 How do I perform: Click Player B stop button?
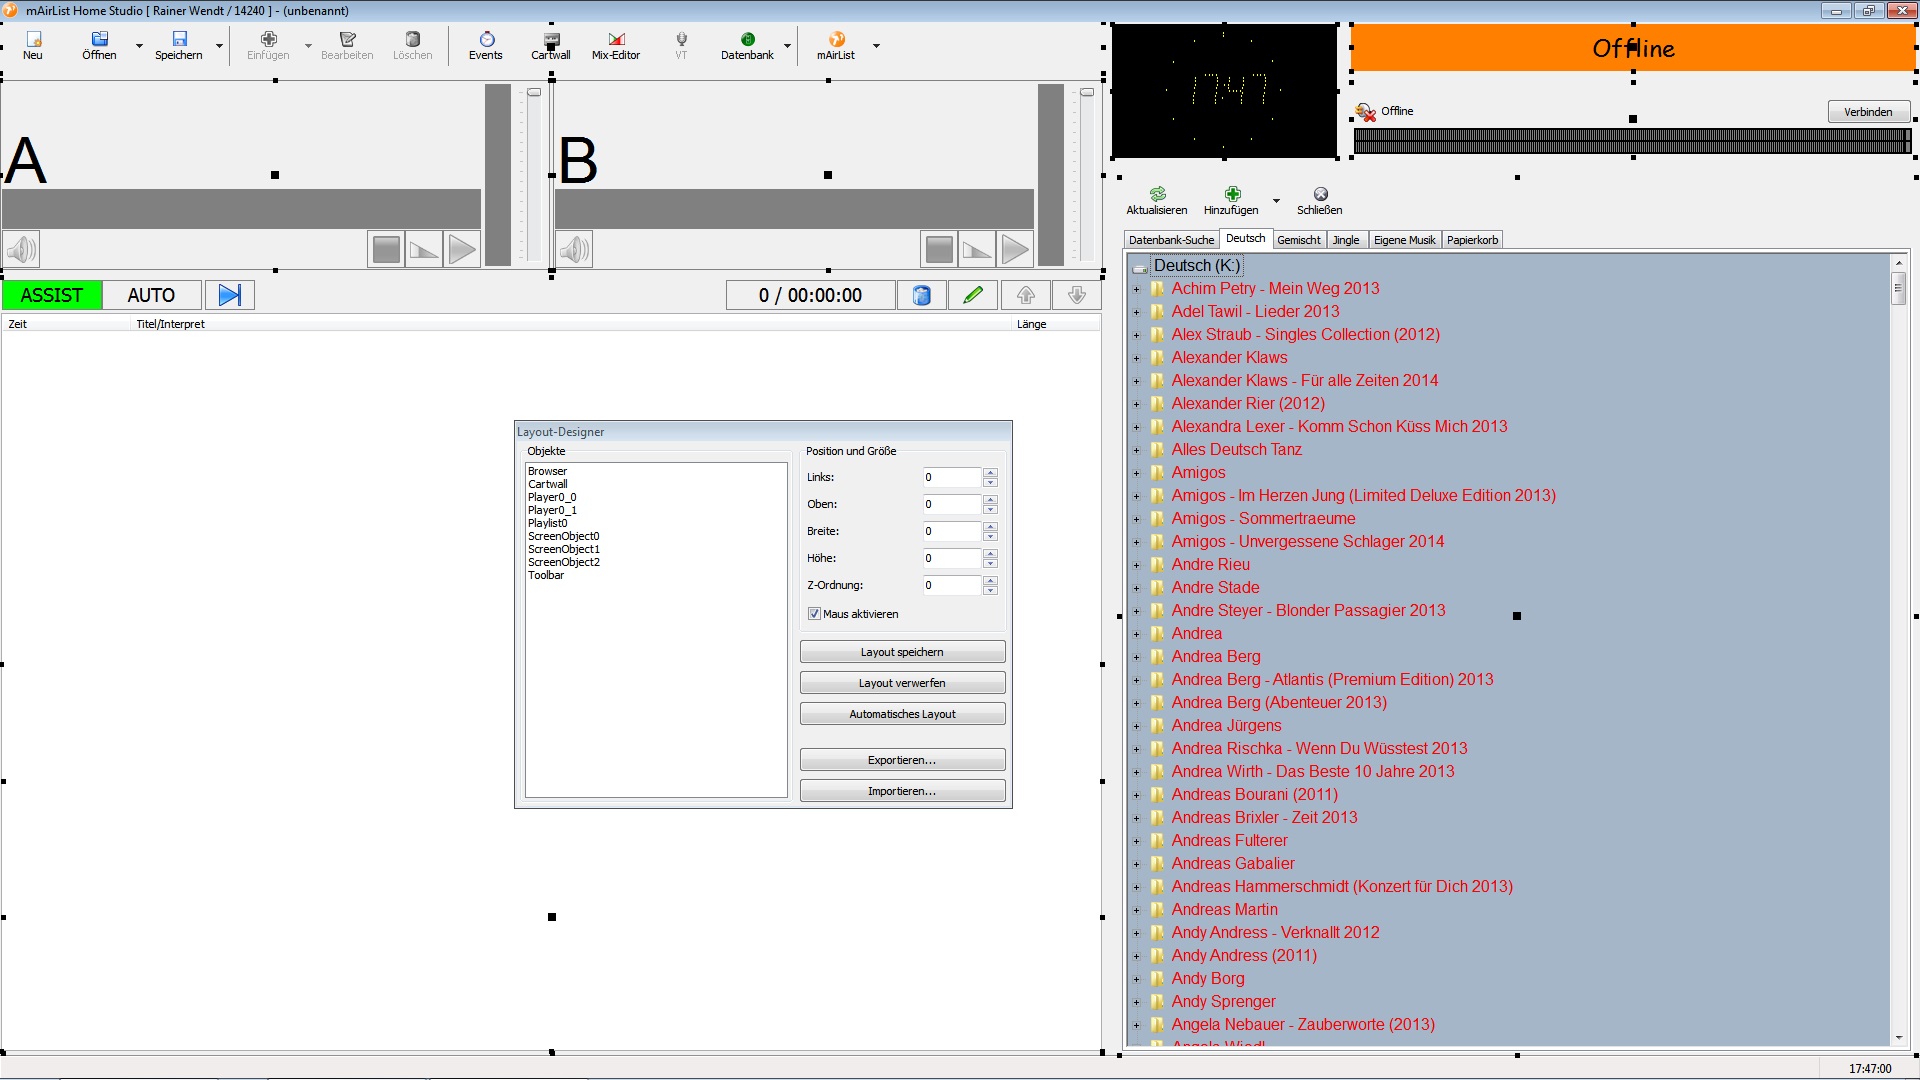click(x=939, y=249)
